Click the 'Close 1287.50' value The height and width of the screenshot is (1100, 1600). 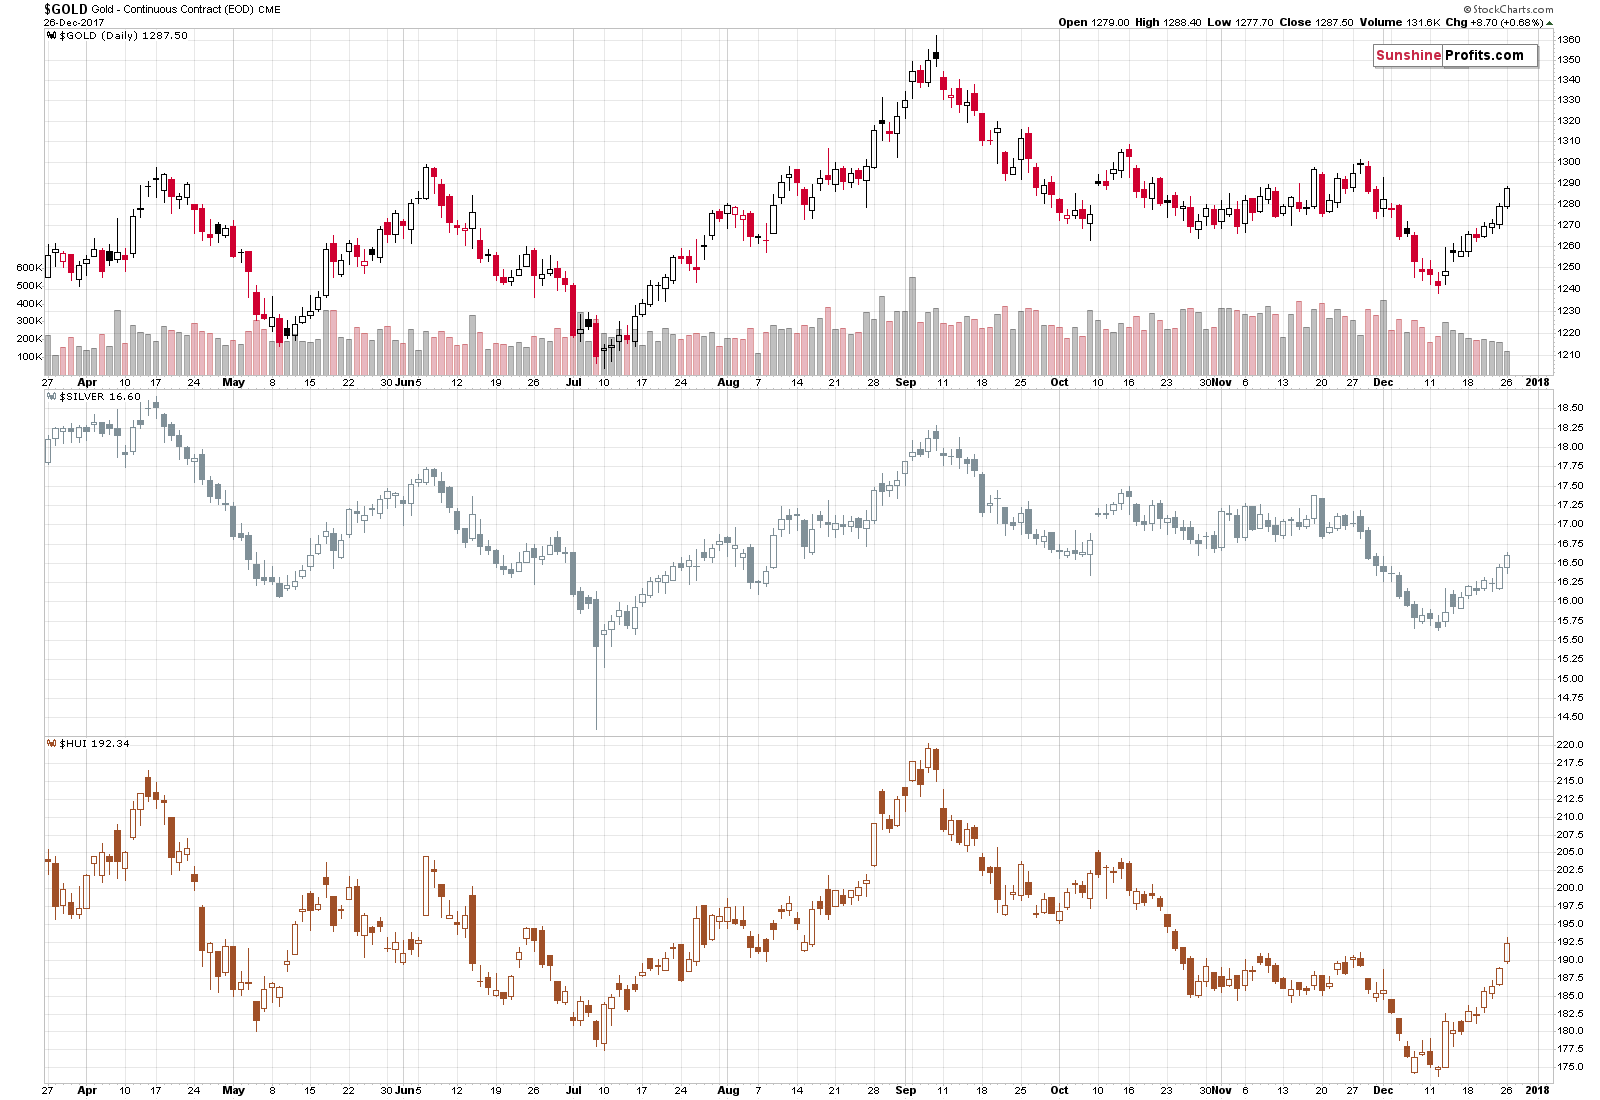click(x=1316, y=22)
